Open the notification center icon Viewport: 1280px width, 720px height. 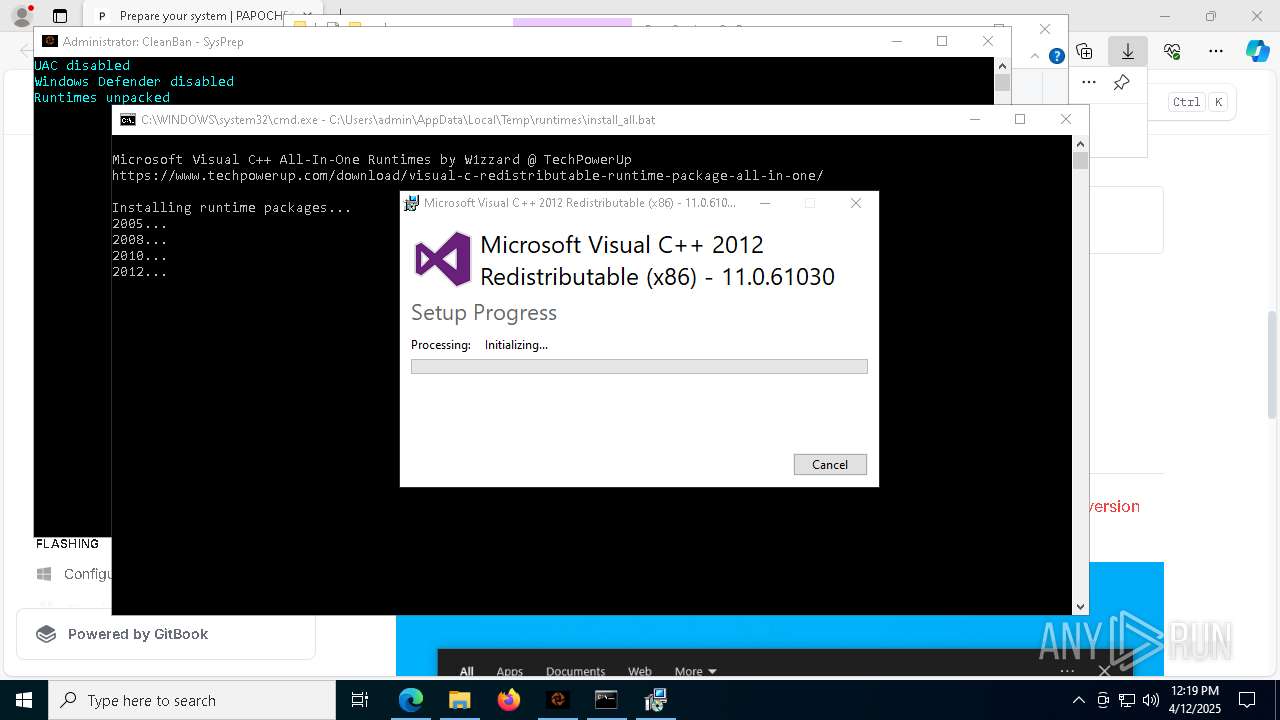[1247, 700]
